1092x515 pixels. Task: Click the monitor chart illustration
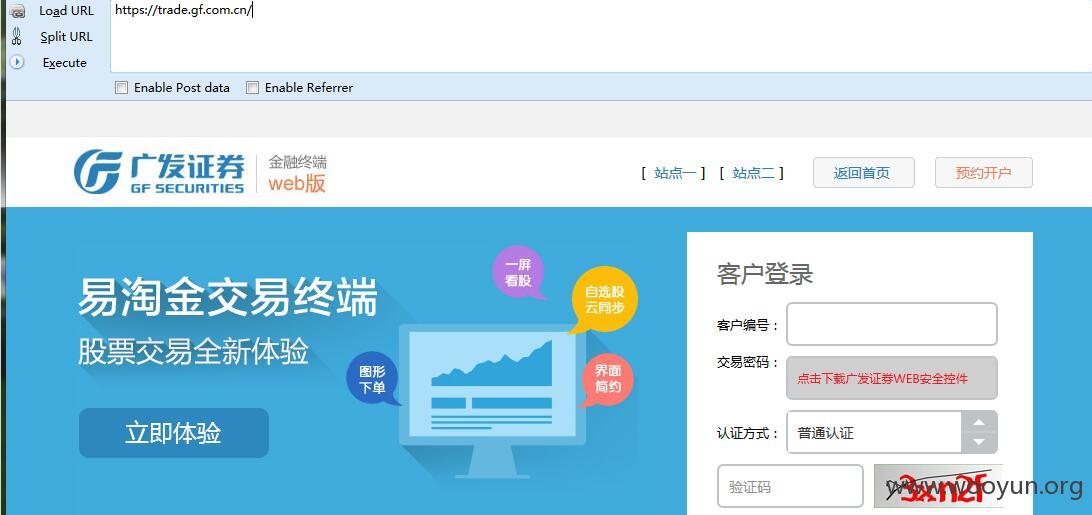tap(492, 401)
